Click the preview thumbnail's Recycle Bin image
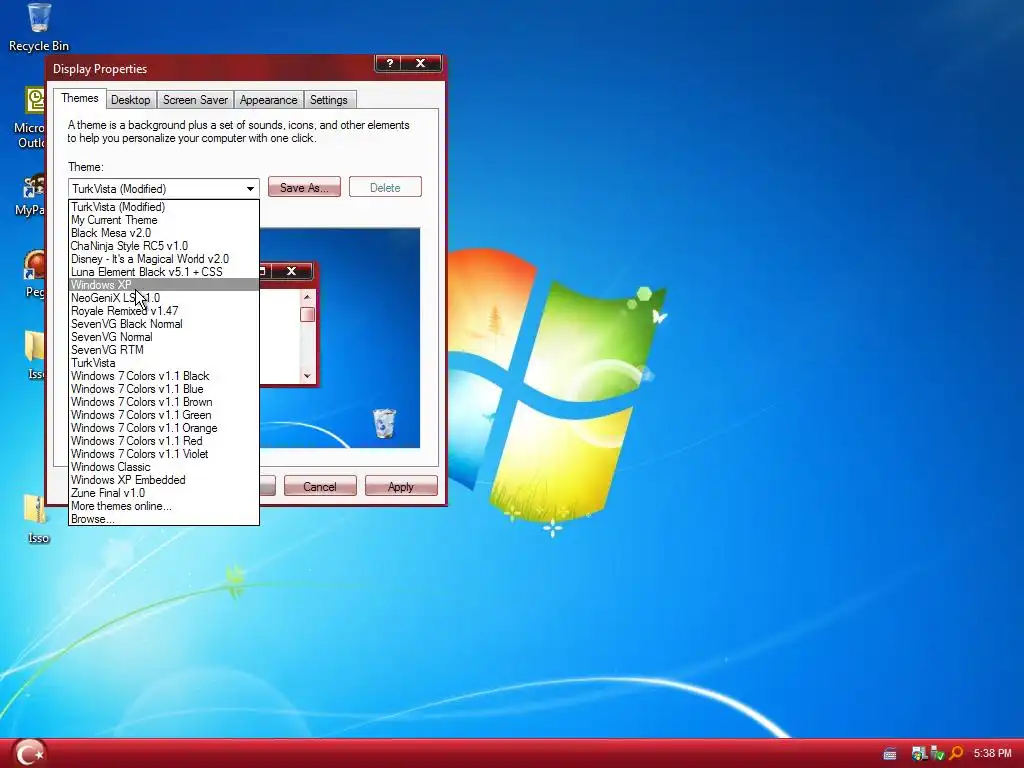 pyautogui.click(x=384, y=423)
